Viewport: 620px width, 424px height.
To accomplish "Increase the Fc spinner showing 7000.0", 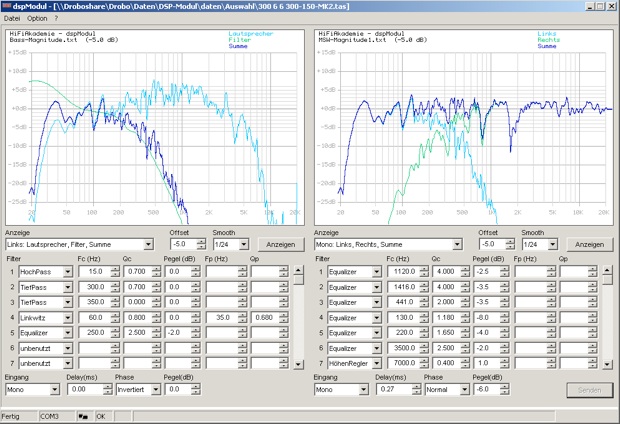I will 422,359.
